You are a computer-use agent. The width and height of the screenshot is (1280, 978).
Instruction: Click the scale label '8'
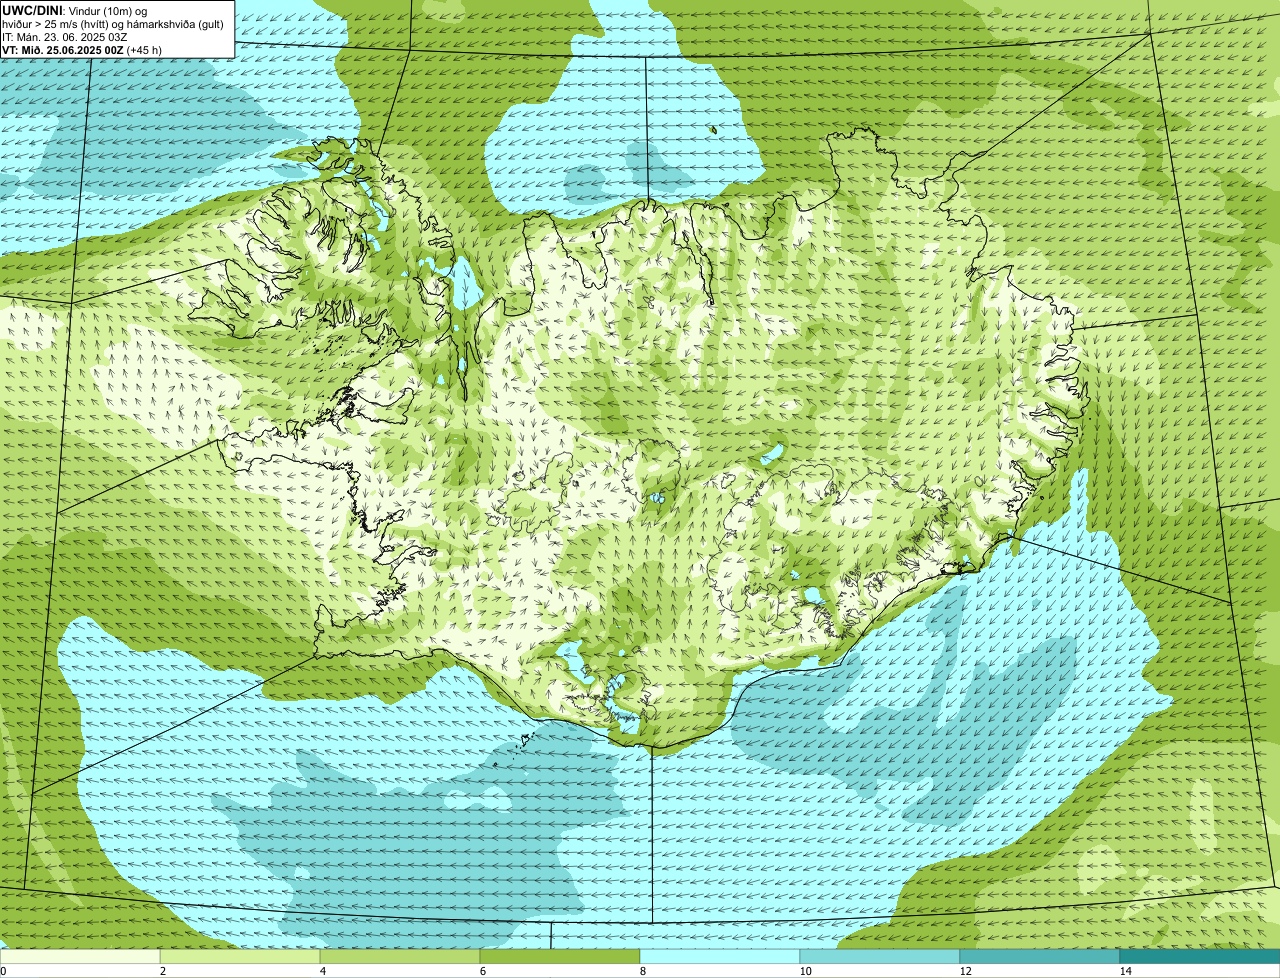(x=642, y=971)
